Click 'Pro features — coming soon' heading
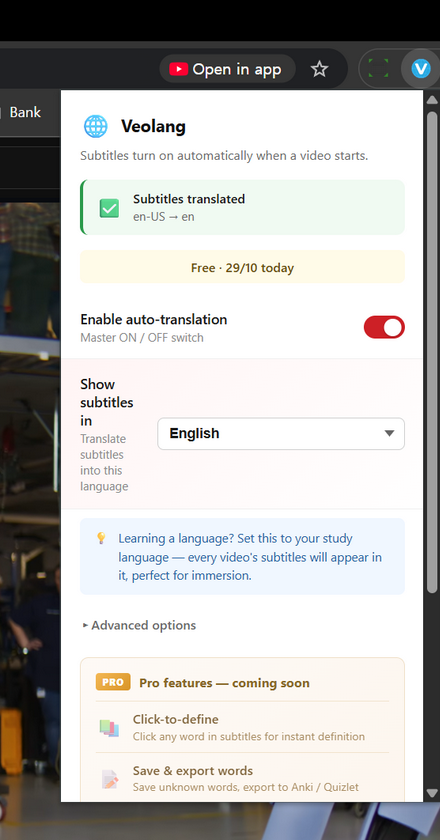Image resolution: width=440 pixels, height=840 pixels. [x=224, y=683]
